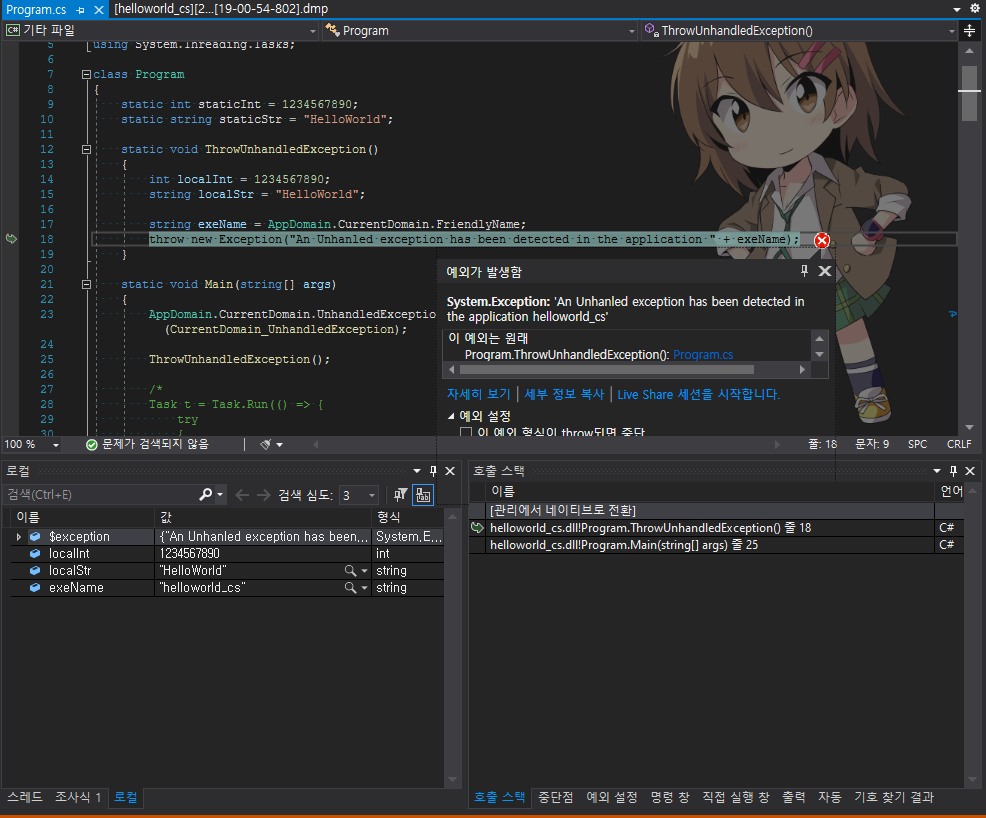
Task: Close the Locals (로컬) panel
Action: click(x=450, y=471)
